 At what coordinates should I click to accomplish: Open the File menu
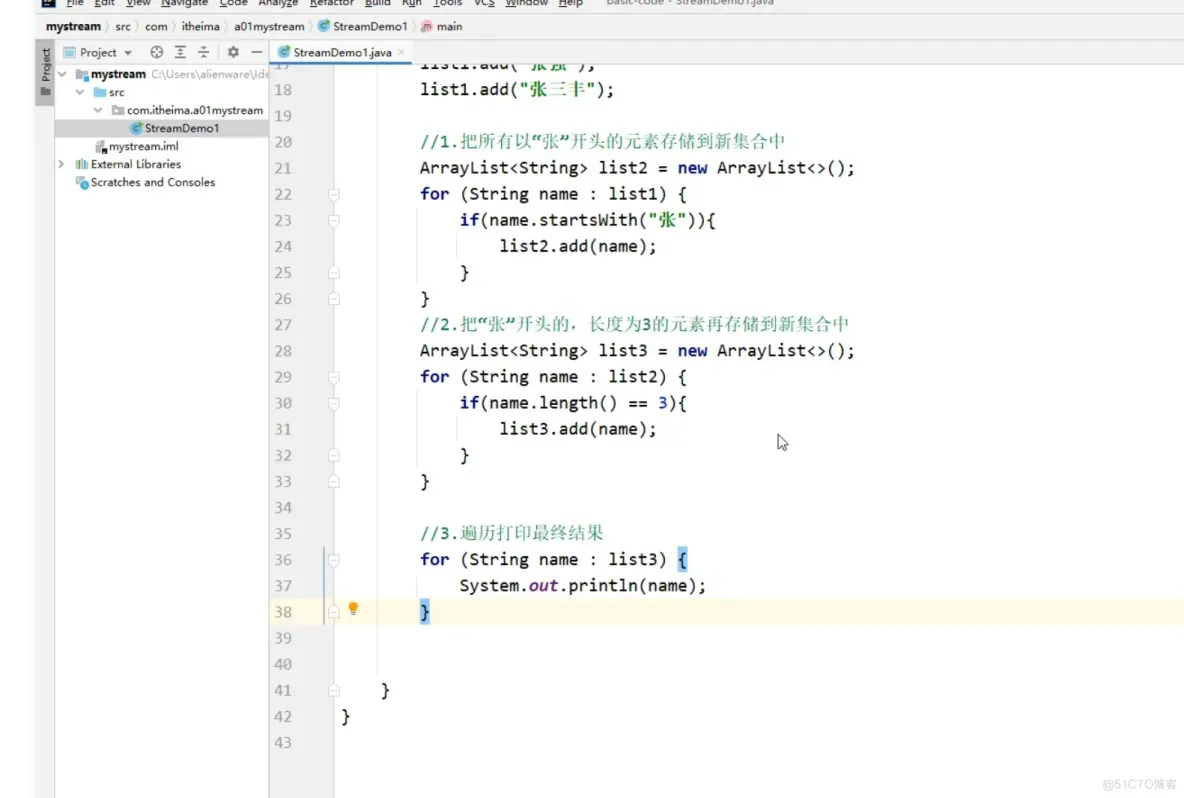point(75,3)
